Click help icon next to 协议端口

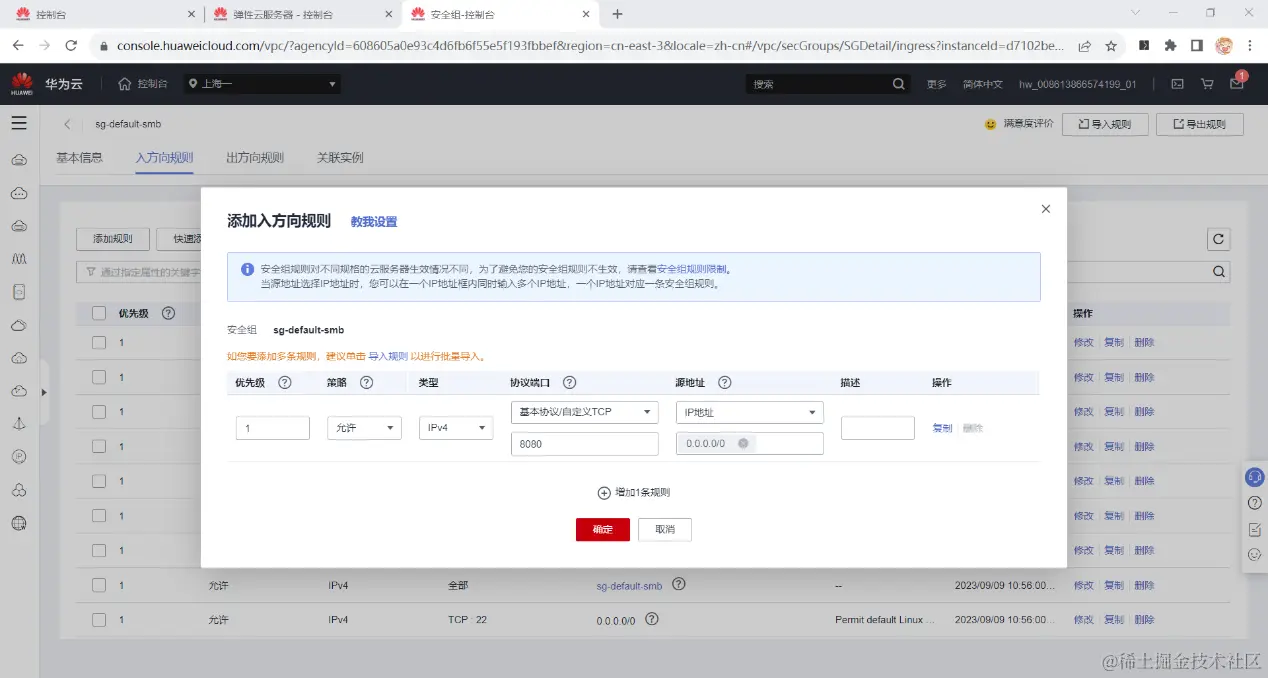(x=570, y=382)
